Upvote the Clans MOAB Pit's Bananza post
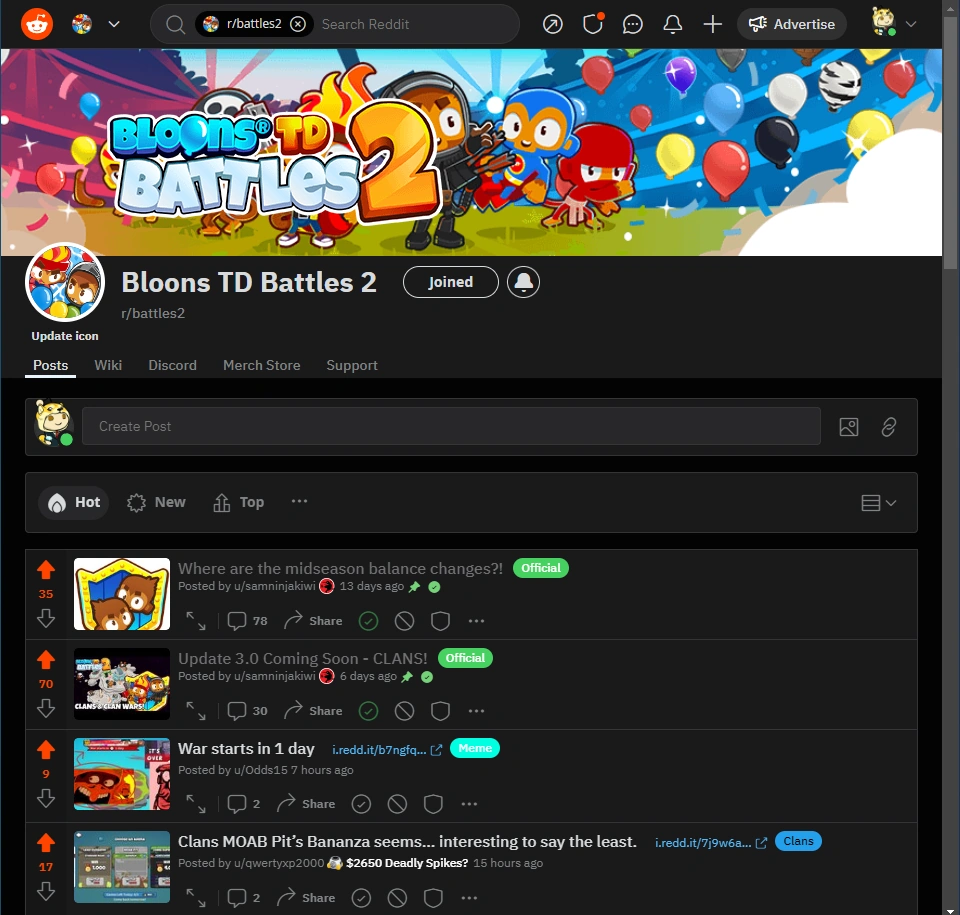 [46, 843]
